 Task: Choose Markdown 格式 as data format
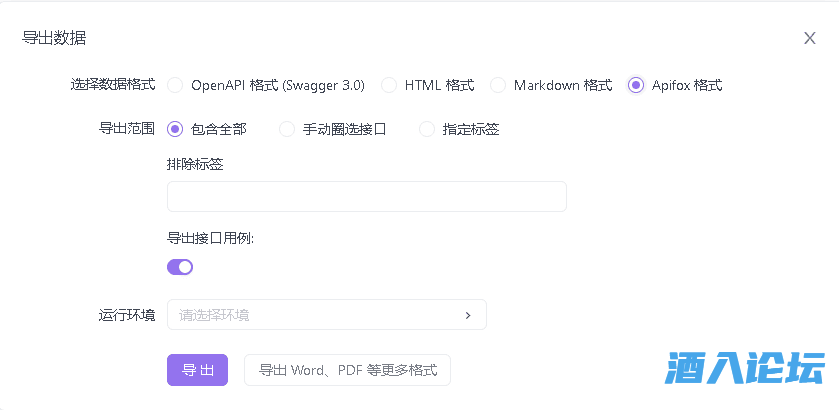tap(498, 85)
